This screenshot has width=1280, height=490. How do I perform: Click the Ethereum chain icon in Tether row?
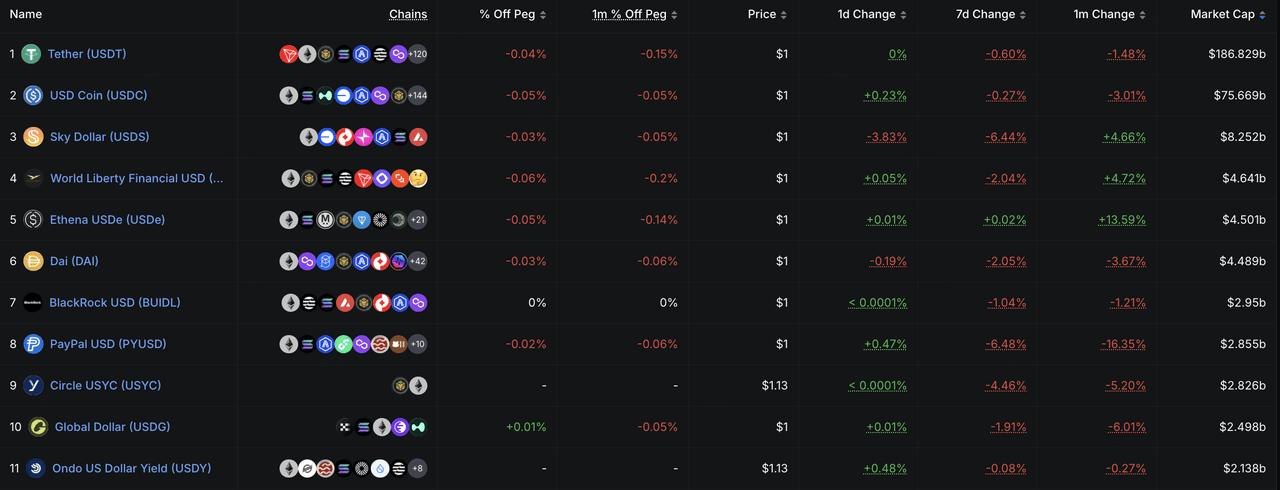click(x=307, y=54)
